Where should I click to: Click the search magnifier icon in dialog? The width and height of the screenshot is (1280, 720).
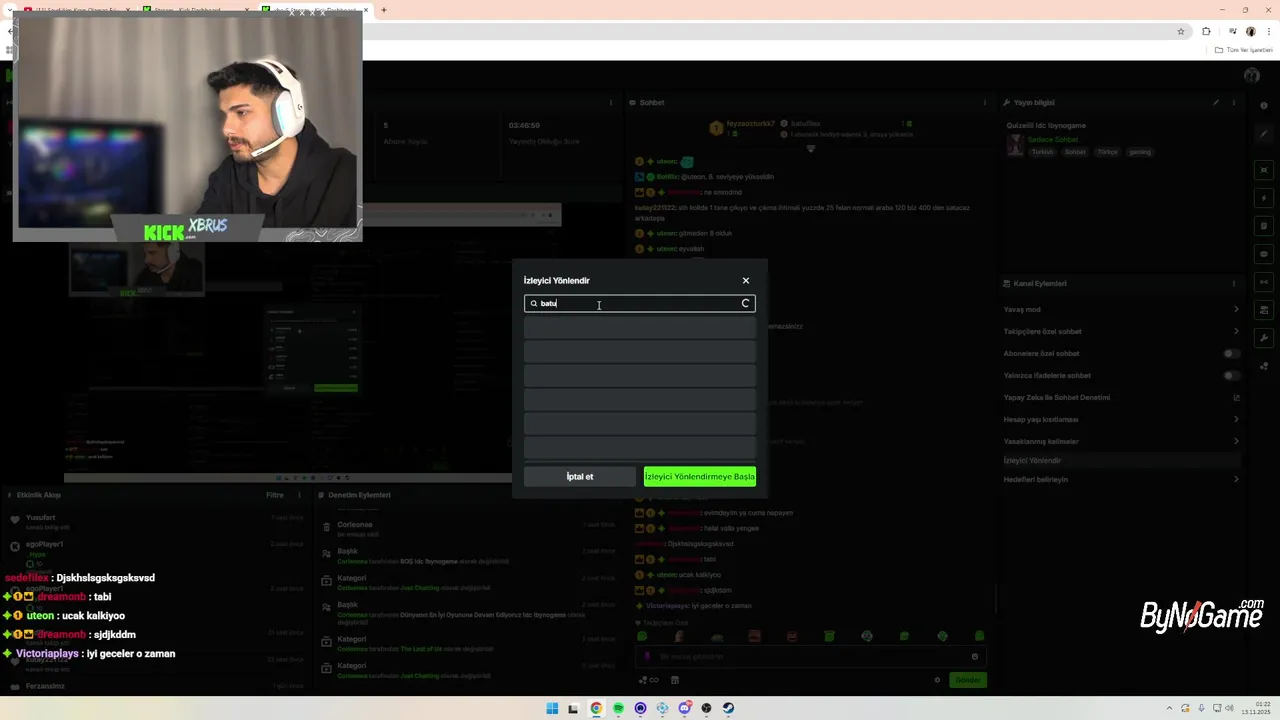[534, 304]
